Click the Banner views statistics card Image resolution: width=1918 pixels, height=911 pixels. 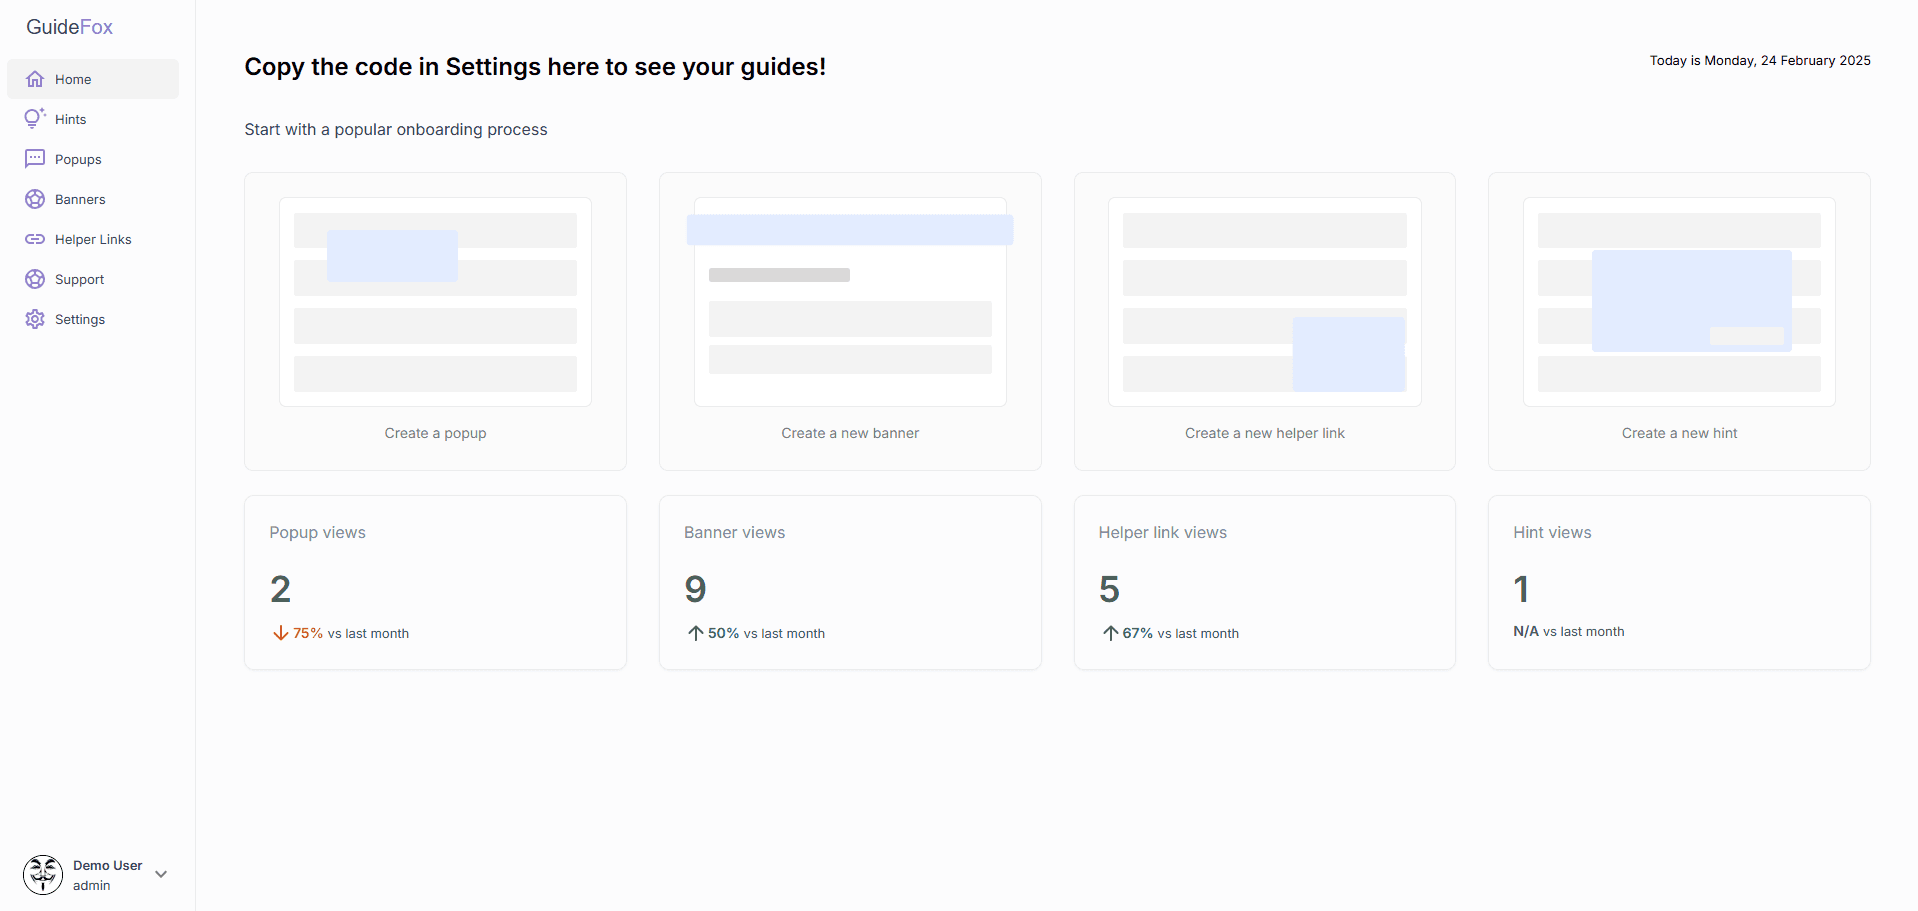pyautogui.click(x=850, y=583)
